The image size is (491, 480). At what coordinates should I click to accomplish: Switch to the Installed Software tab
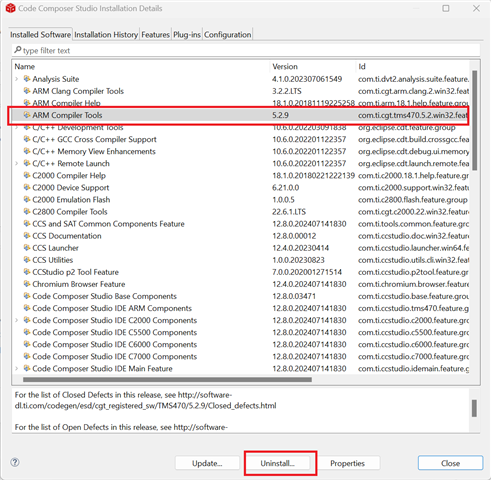pyautogui.click(x=40, y=34)
